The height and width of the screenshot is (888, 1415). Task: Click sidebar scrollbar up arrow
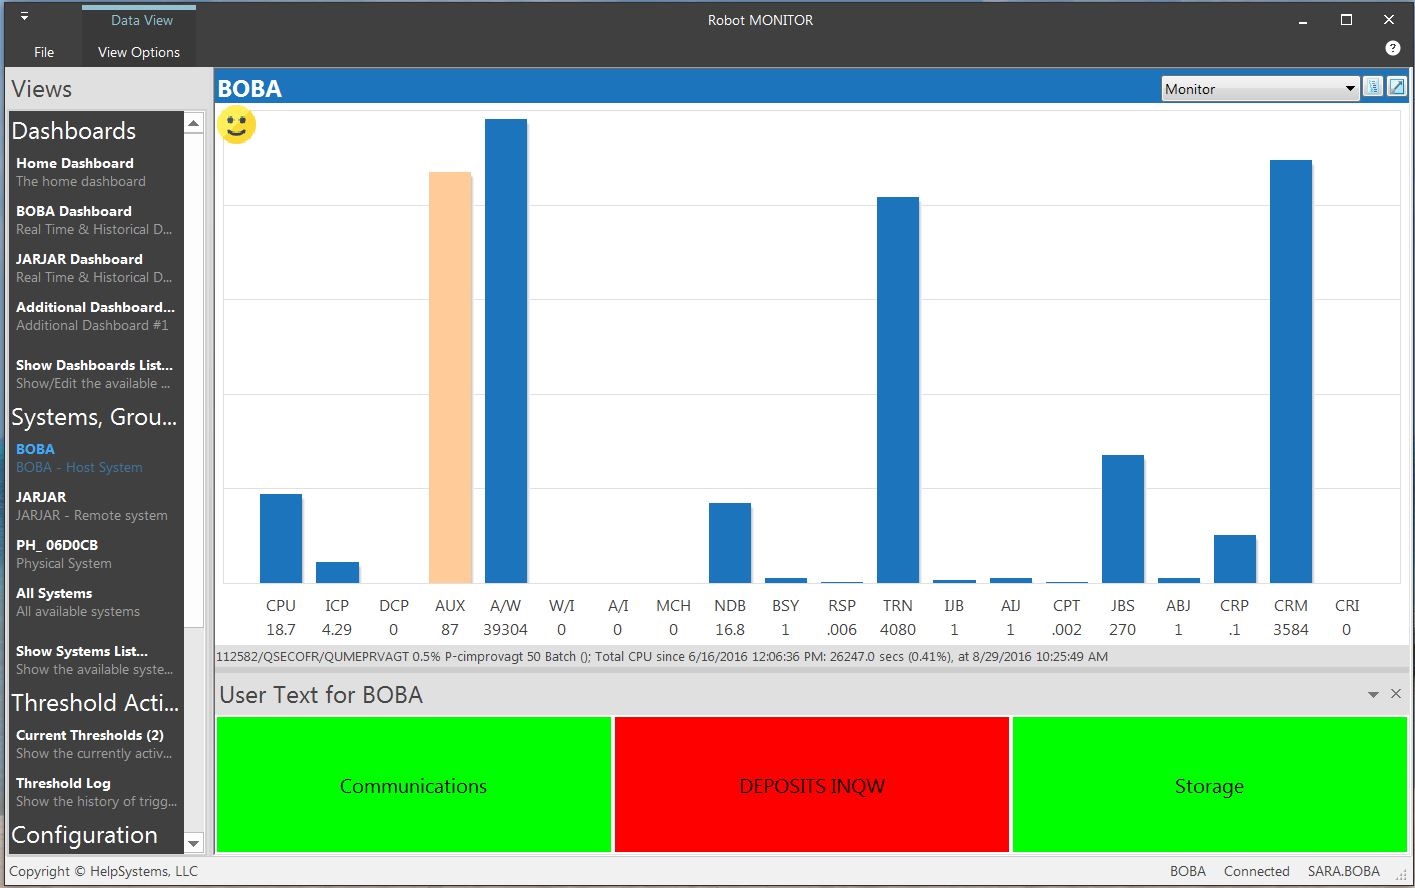(194, 123)
